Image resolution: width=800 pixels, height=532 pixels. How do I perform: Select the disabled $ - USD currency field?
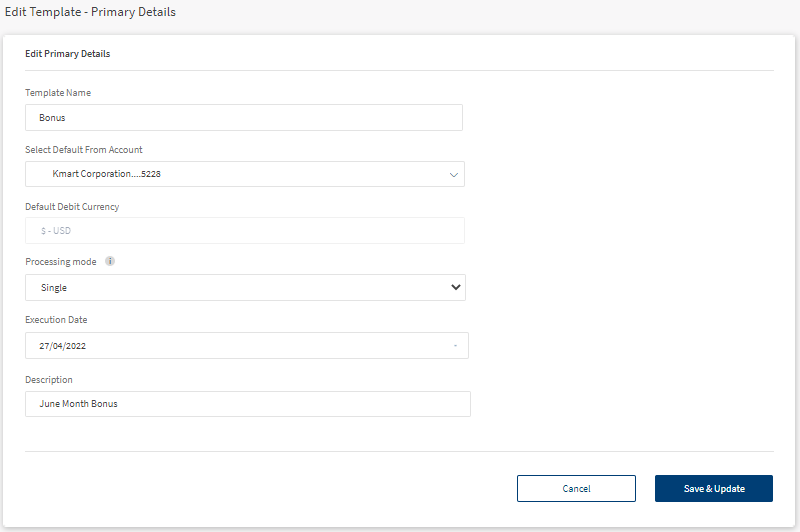click(x=245, y=231)
